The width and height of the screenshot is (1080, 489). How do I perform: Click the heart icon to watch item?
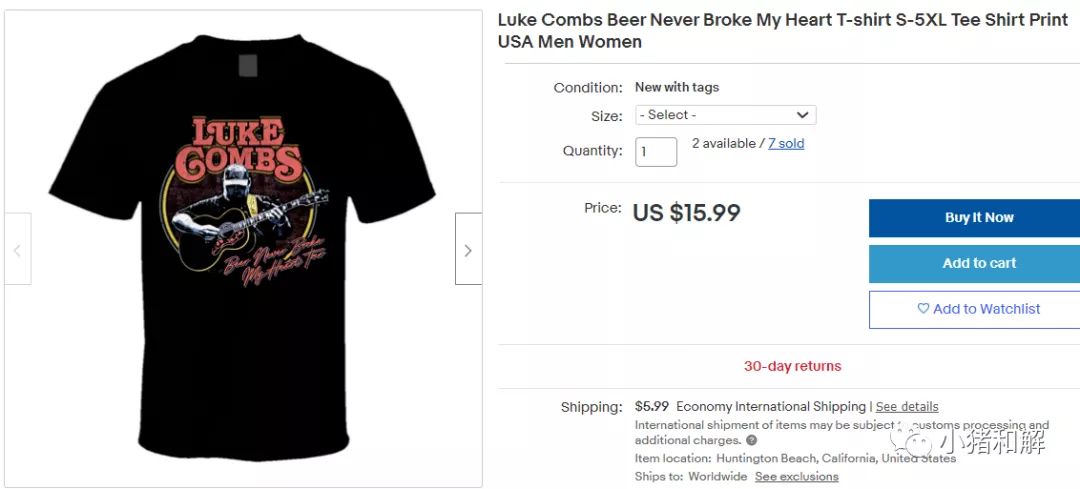(x=923, y=309)
